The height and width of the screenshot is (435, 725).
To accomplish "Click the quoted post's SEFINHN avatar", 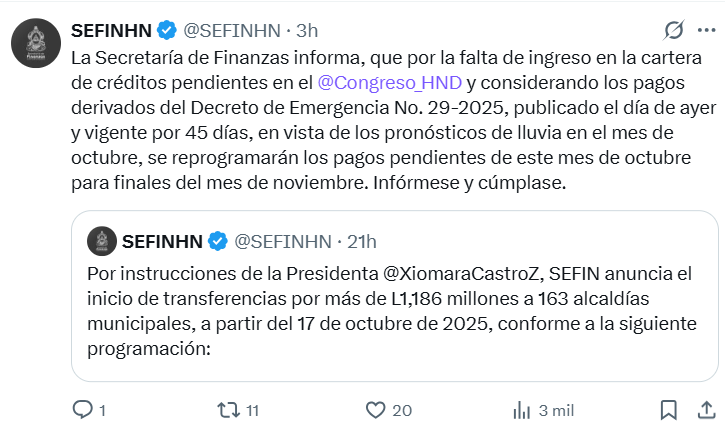I will pyautogui.click(x=101, y=241).
